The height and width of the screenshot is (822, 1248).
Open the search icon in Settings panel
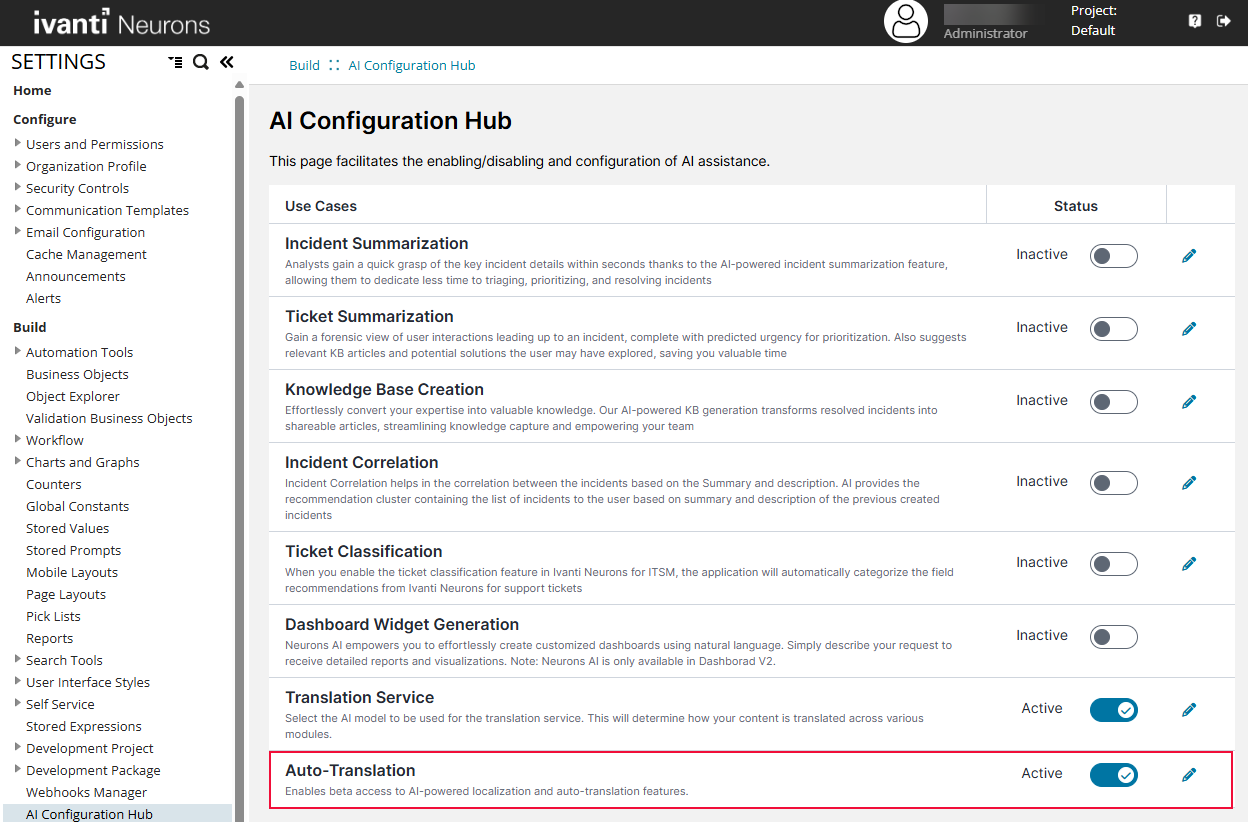[x=201, y=62]
